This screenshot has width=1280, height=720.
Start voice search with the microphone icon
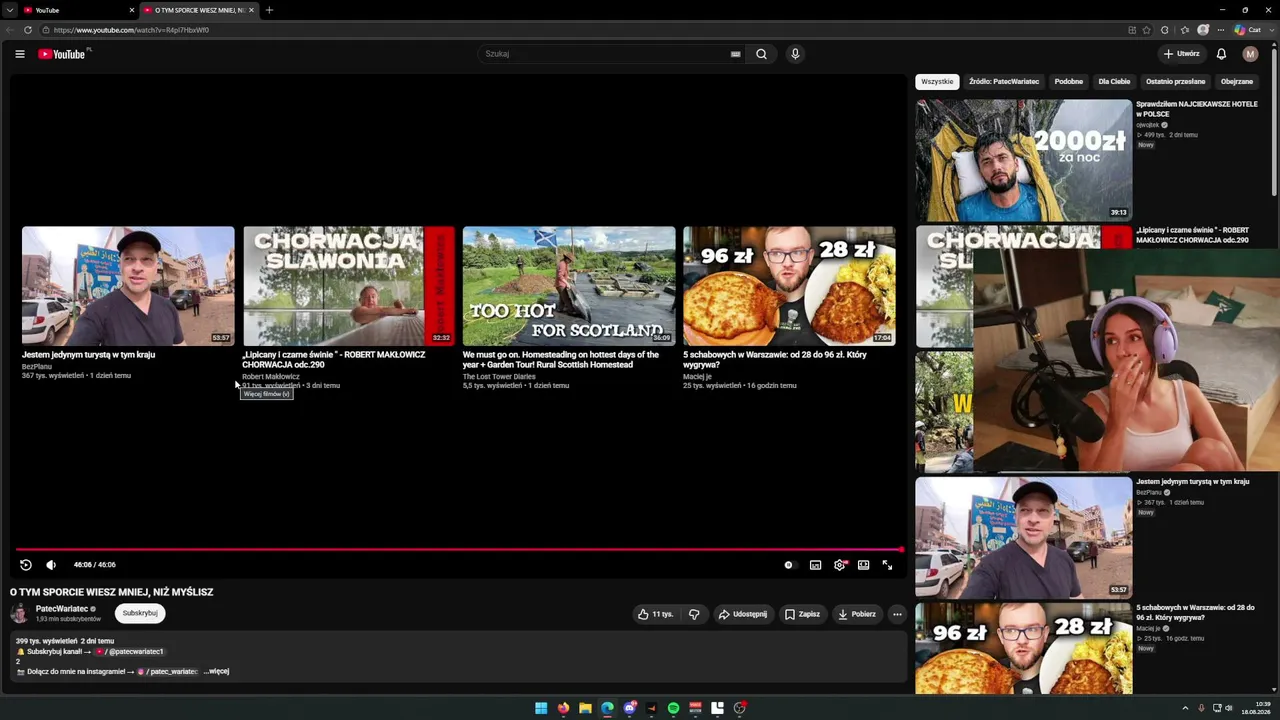click(795, 54)
